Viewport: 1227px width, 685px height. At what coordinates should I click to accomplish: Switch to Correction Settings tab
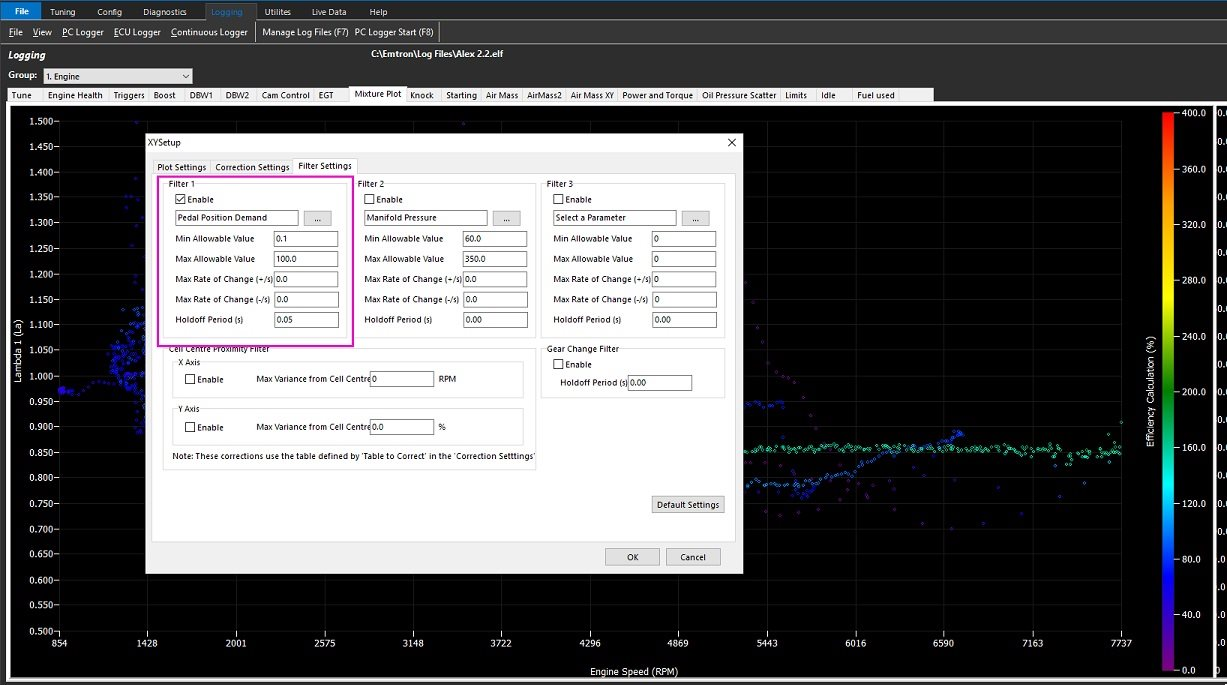(252, 167)
